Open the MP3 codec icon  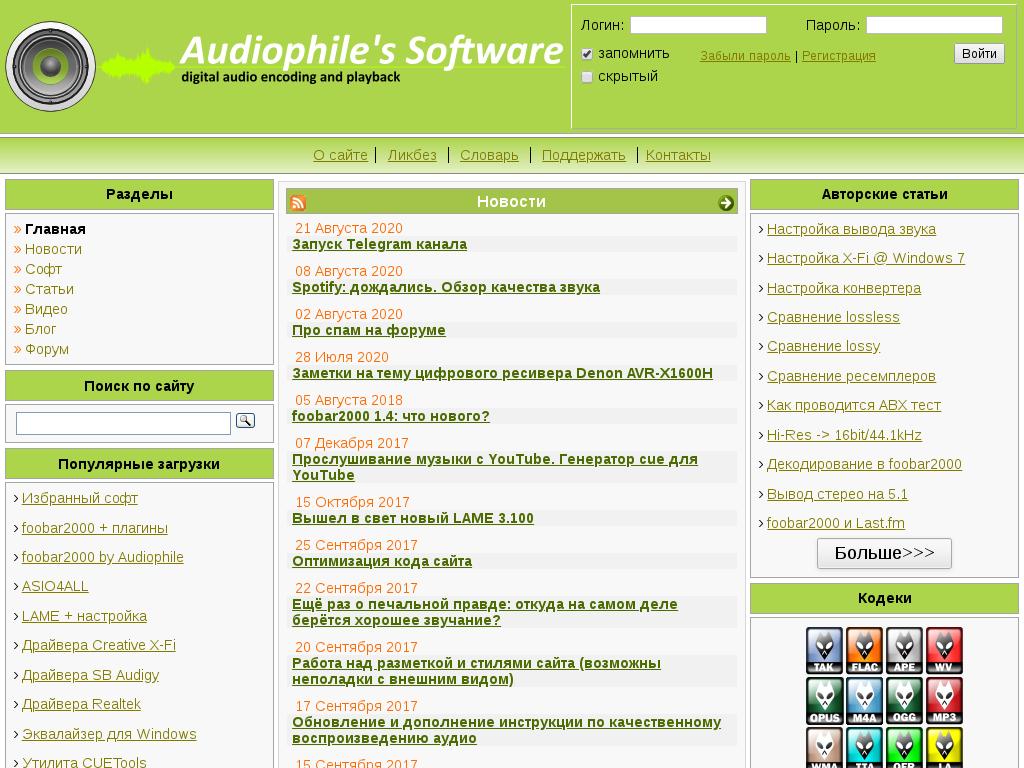point(944,701)
